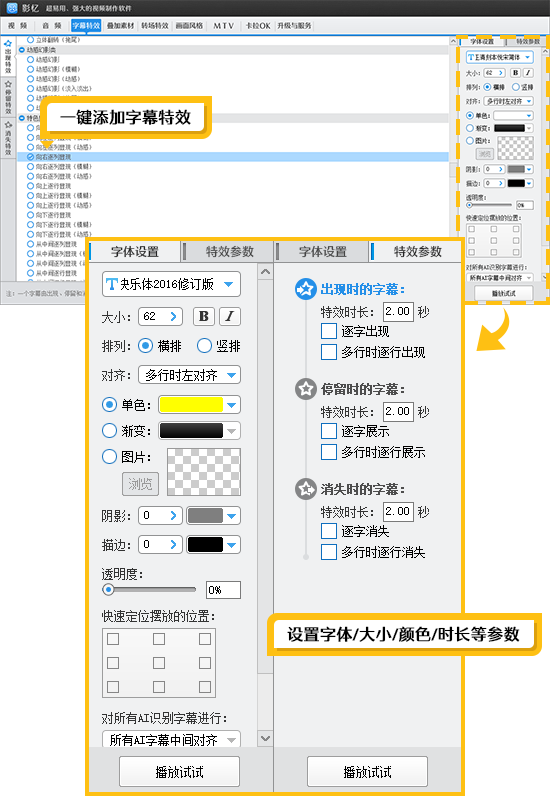This screenshot has width=550, height=796.
Task: Enable the 多行时逐行消失 checkbox
Action: coord(329,552)
